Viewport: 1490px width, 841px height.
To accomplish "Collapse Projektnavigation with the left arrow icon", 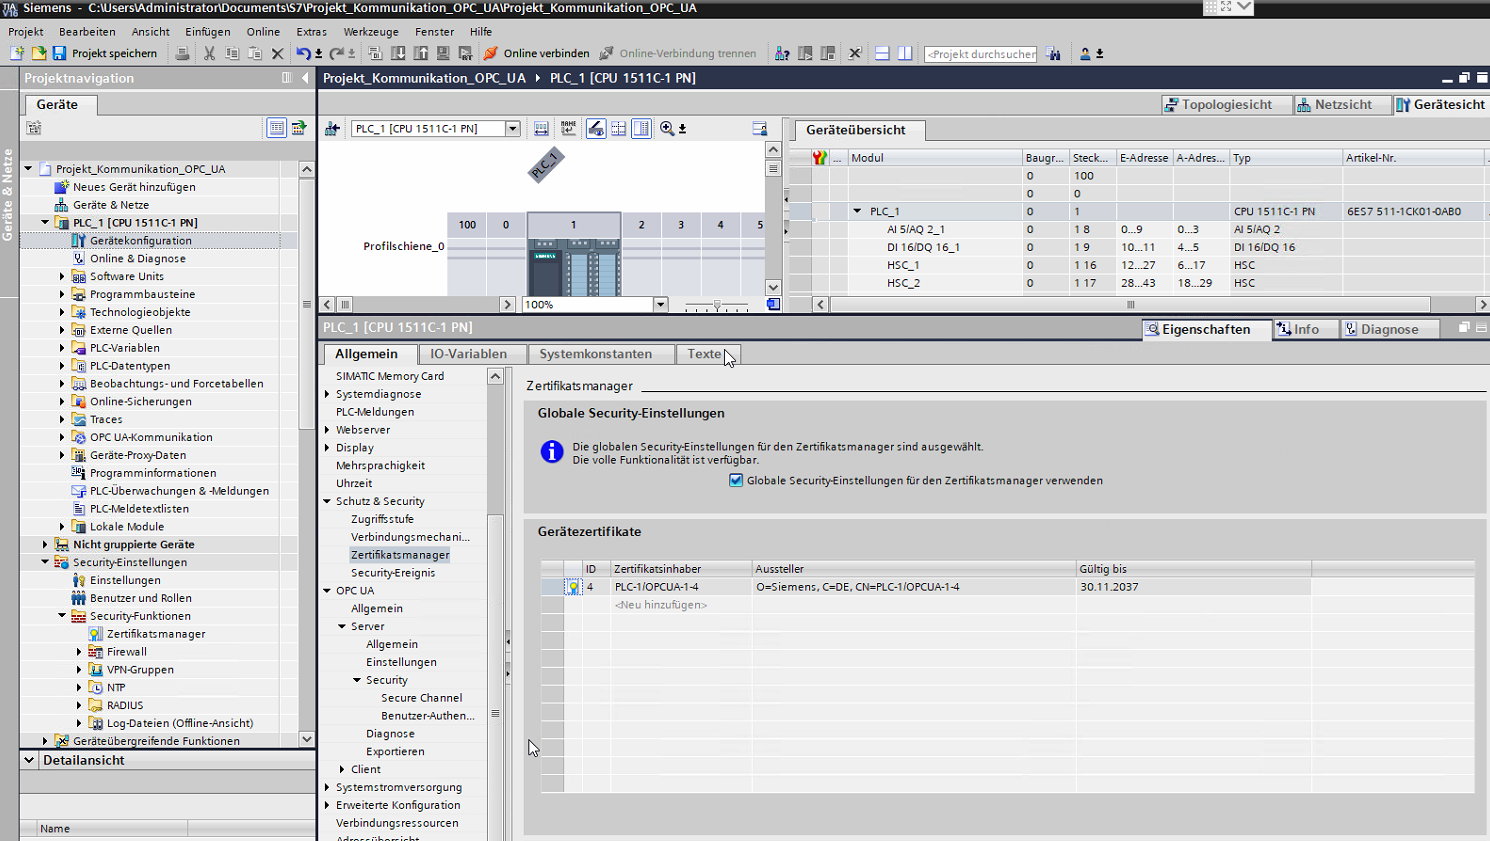I will pos(305,78).
